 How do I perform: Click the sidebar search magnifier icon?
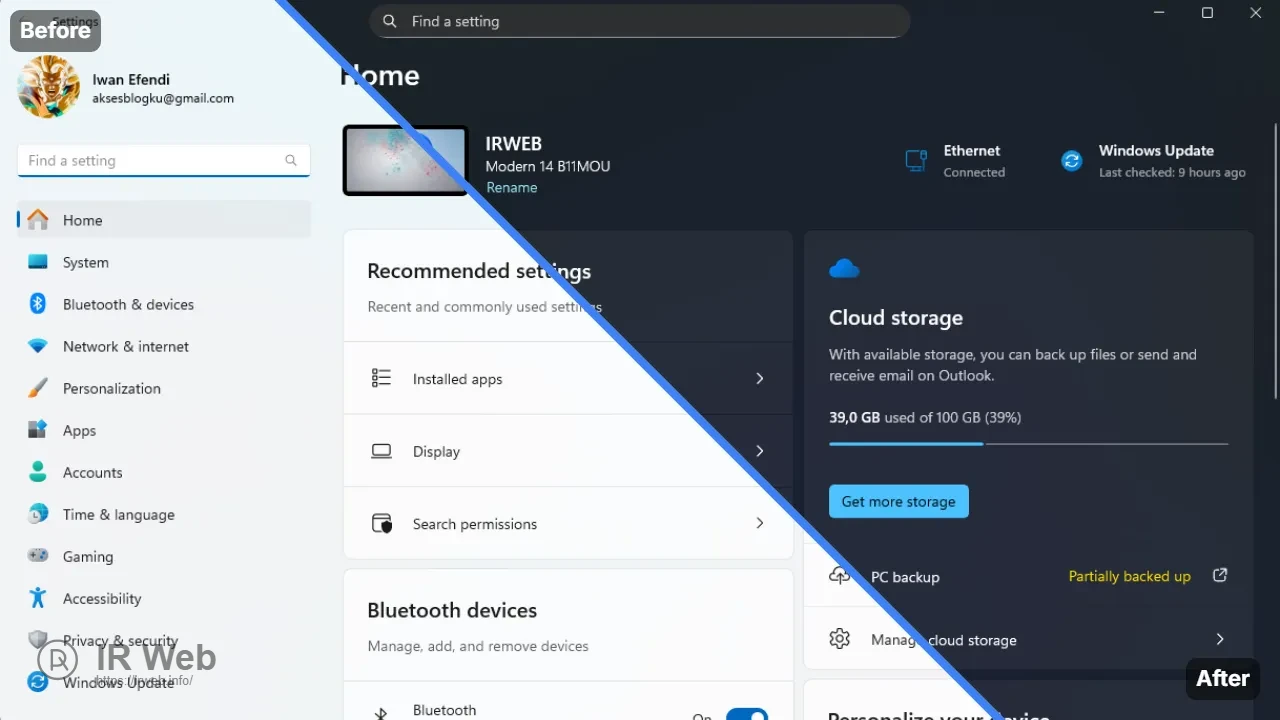click(x=291, y=160)
